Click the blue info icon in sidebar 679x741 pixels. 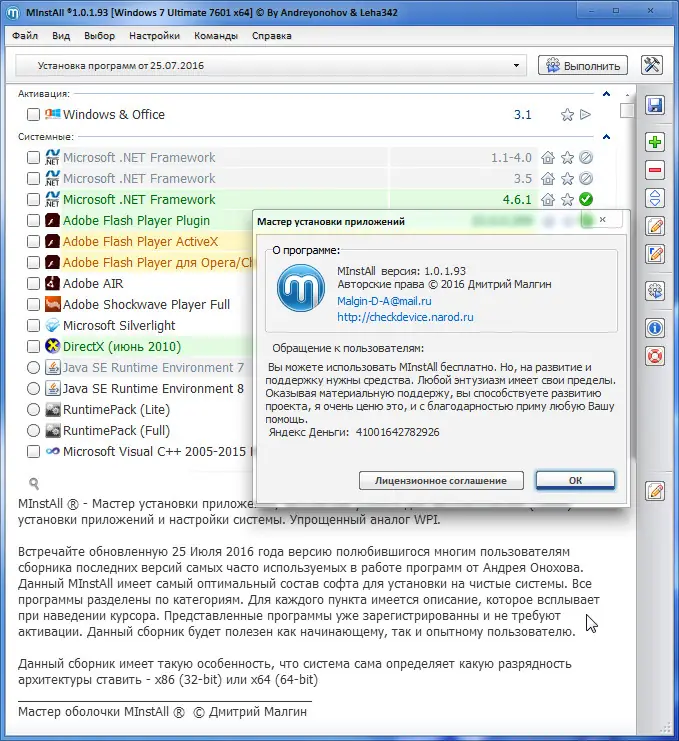tap(655, 327)
